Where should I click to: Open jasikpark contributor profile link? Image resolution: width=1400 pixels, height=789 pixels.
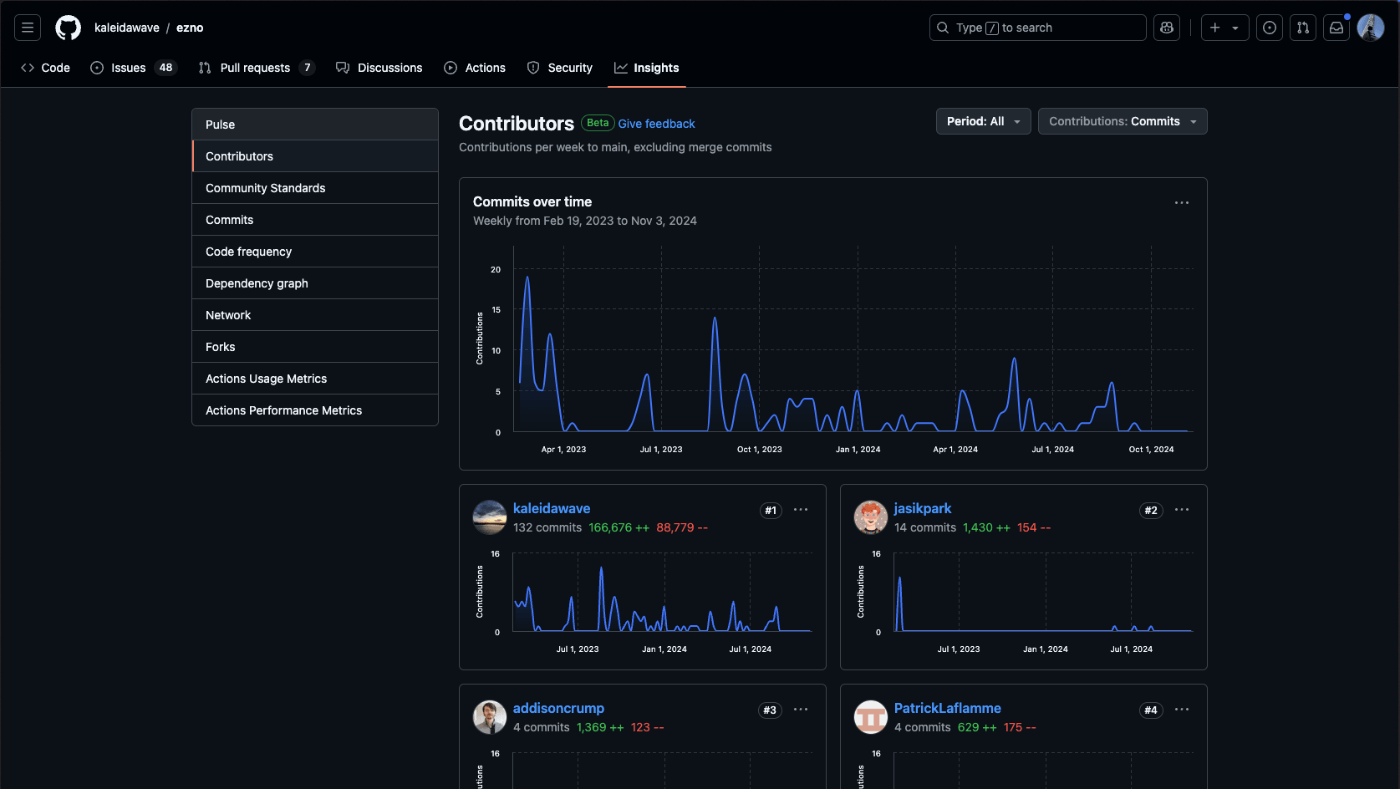click(923, 508)
